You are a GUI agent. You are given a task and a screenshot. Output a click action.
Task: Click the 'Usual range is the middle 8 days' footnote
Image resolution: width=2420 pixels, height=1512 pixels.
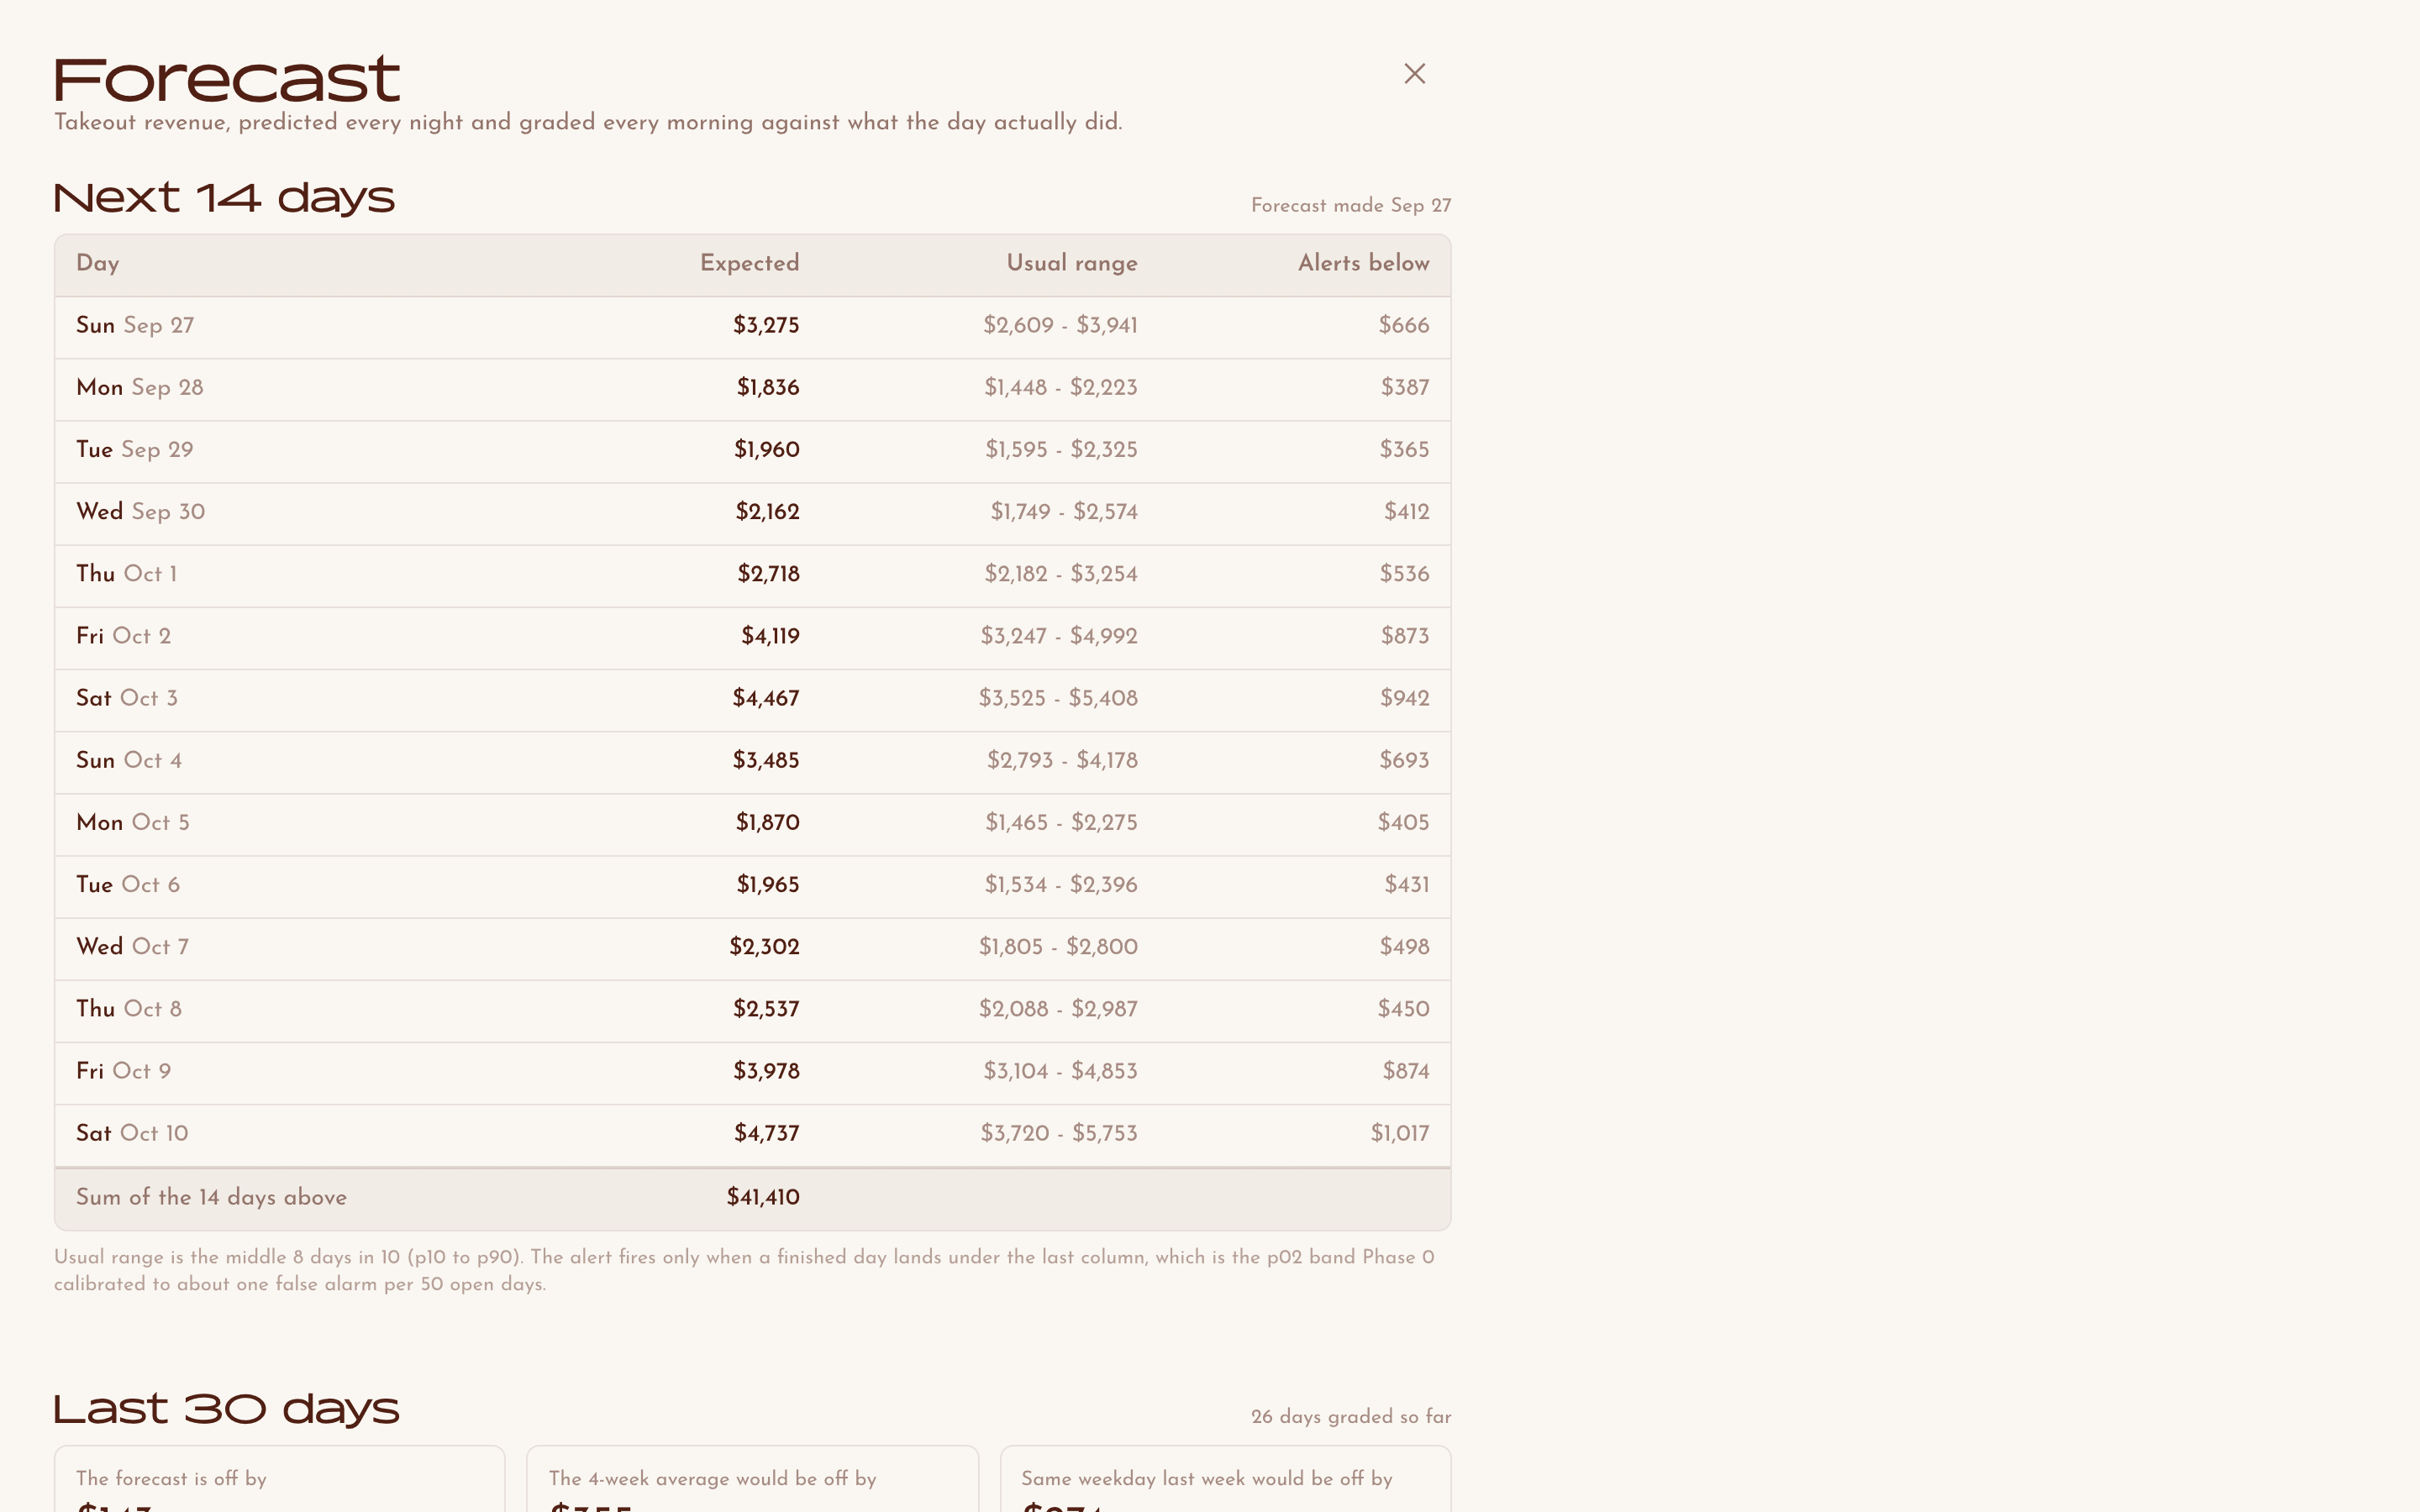tap(745, 1271)
